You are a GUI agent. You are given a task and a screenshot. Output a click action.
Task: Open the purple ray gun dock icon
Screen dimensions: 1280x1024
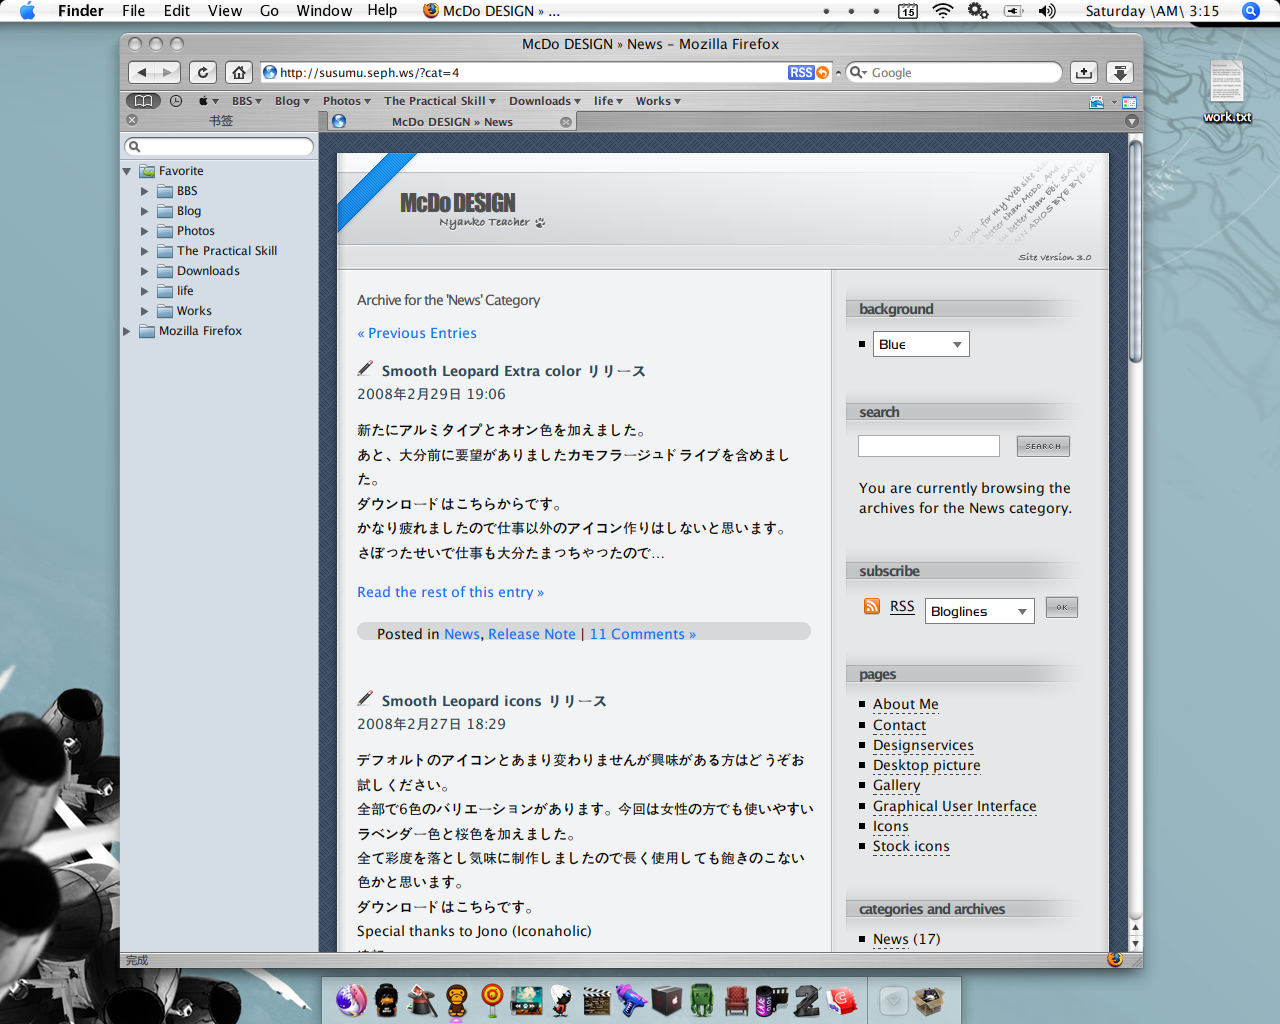coord(631,1000)
